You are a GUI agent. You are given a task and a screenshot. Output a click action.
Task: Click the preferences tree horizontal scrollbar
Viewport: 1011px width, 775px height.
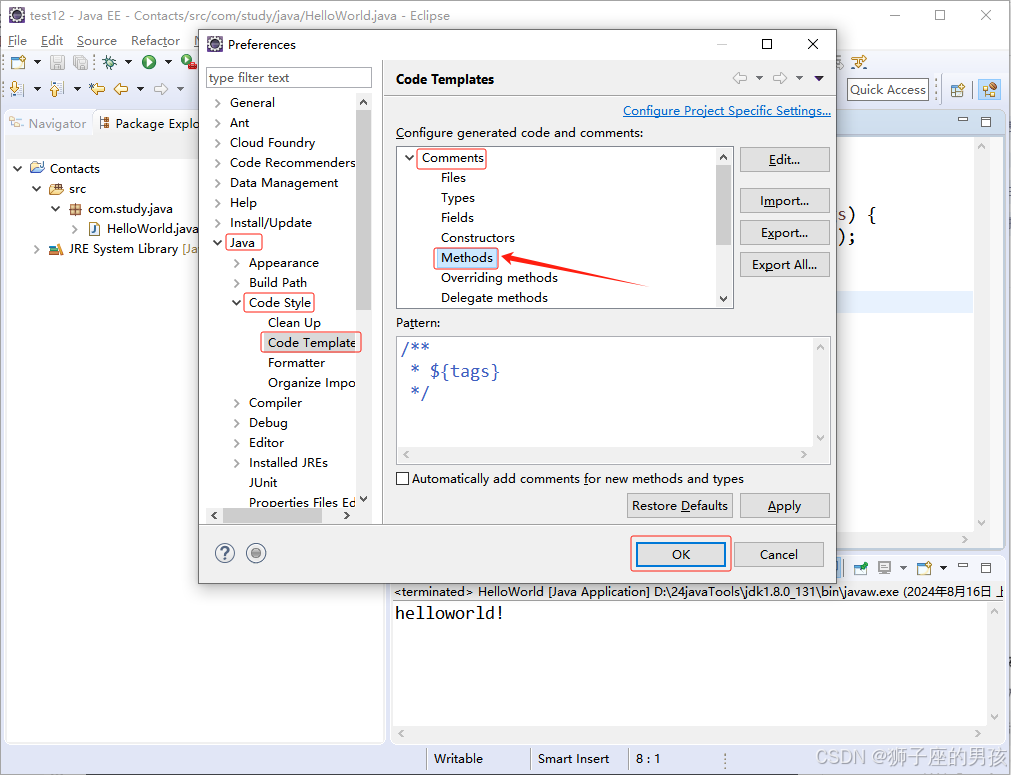pyautogui.click(x=272, y=515)
